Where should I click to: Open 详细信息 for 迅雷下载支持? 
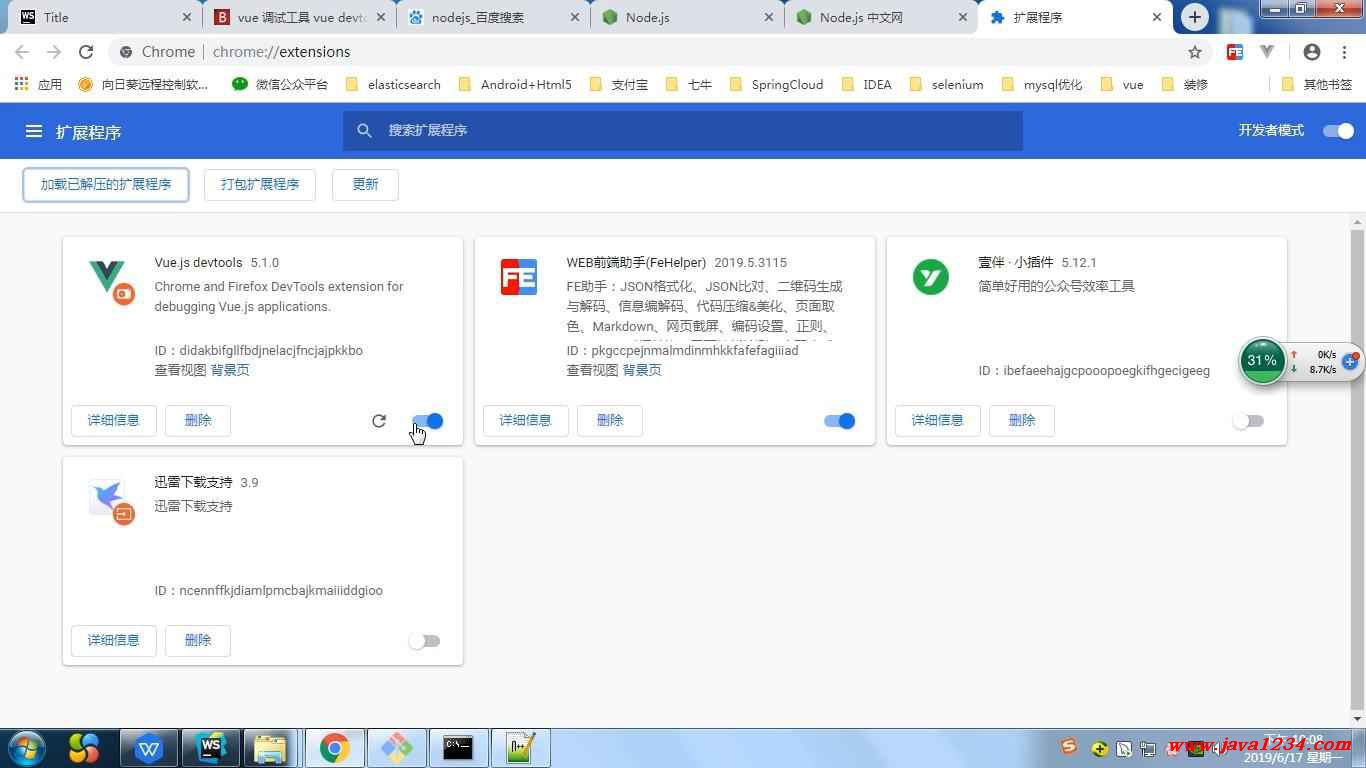tap(114, 641)
